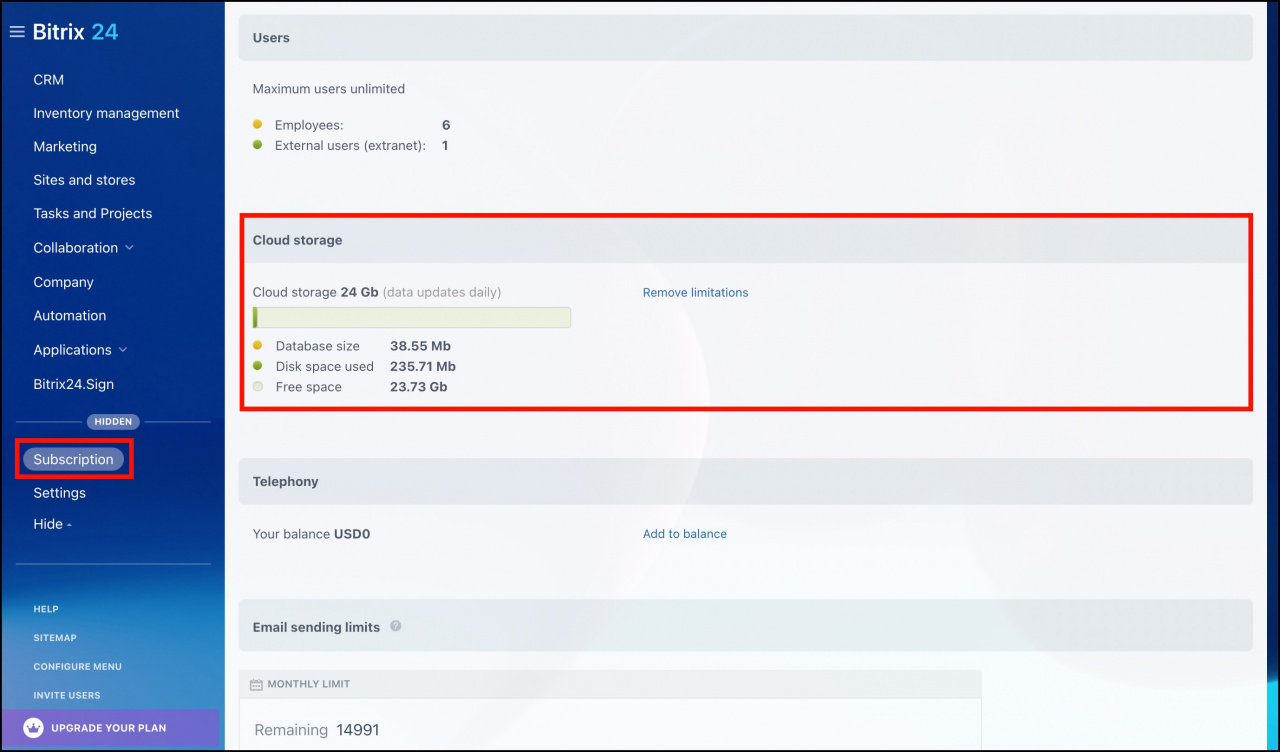
Task: Click the Remaining 14991 value
Action: [358, 730]
